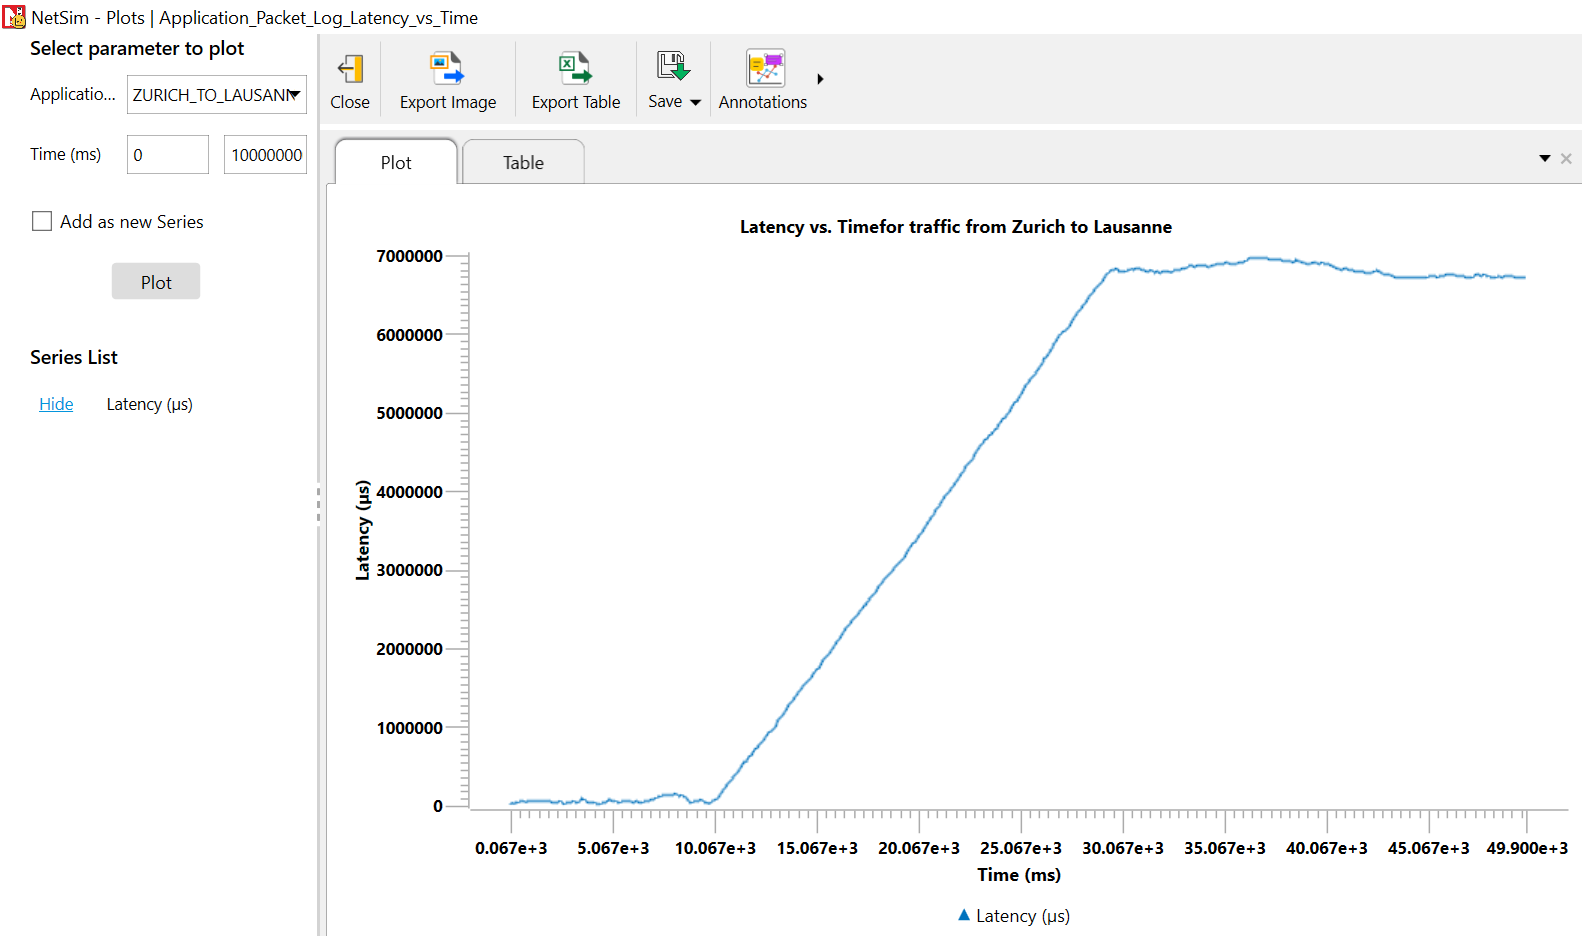The width and height of the screenshot is (1582, 936).
Task: Click the chart title Latency vs. Time text
Action: click(955, 227)
